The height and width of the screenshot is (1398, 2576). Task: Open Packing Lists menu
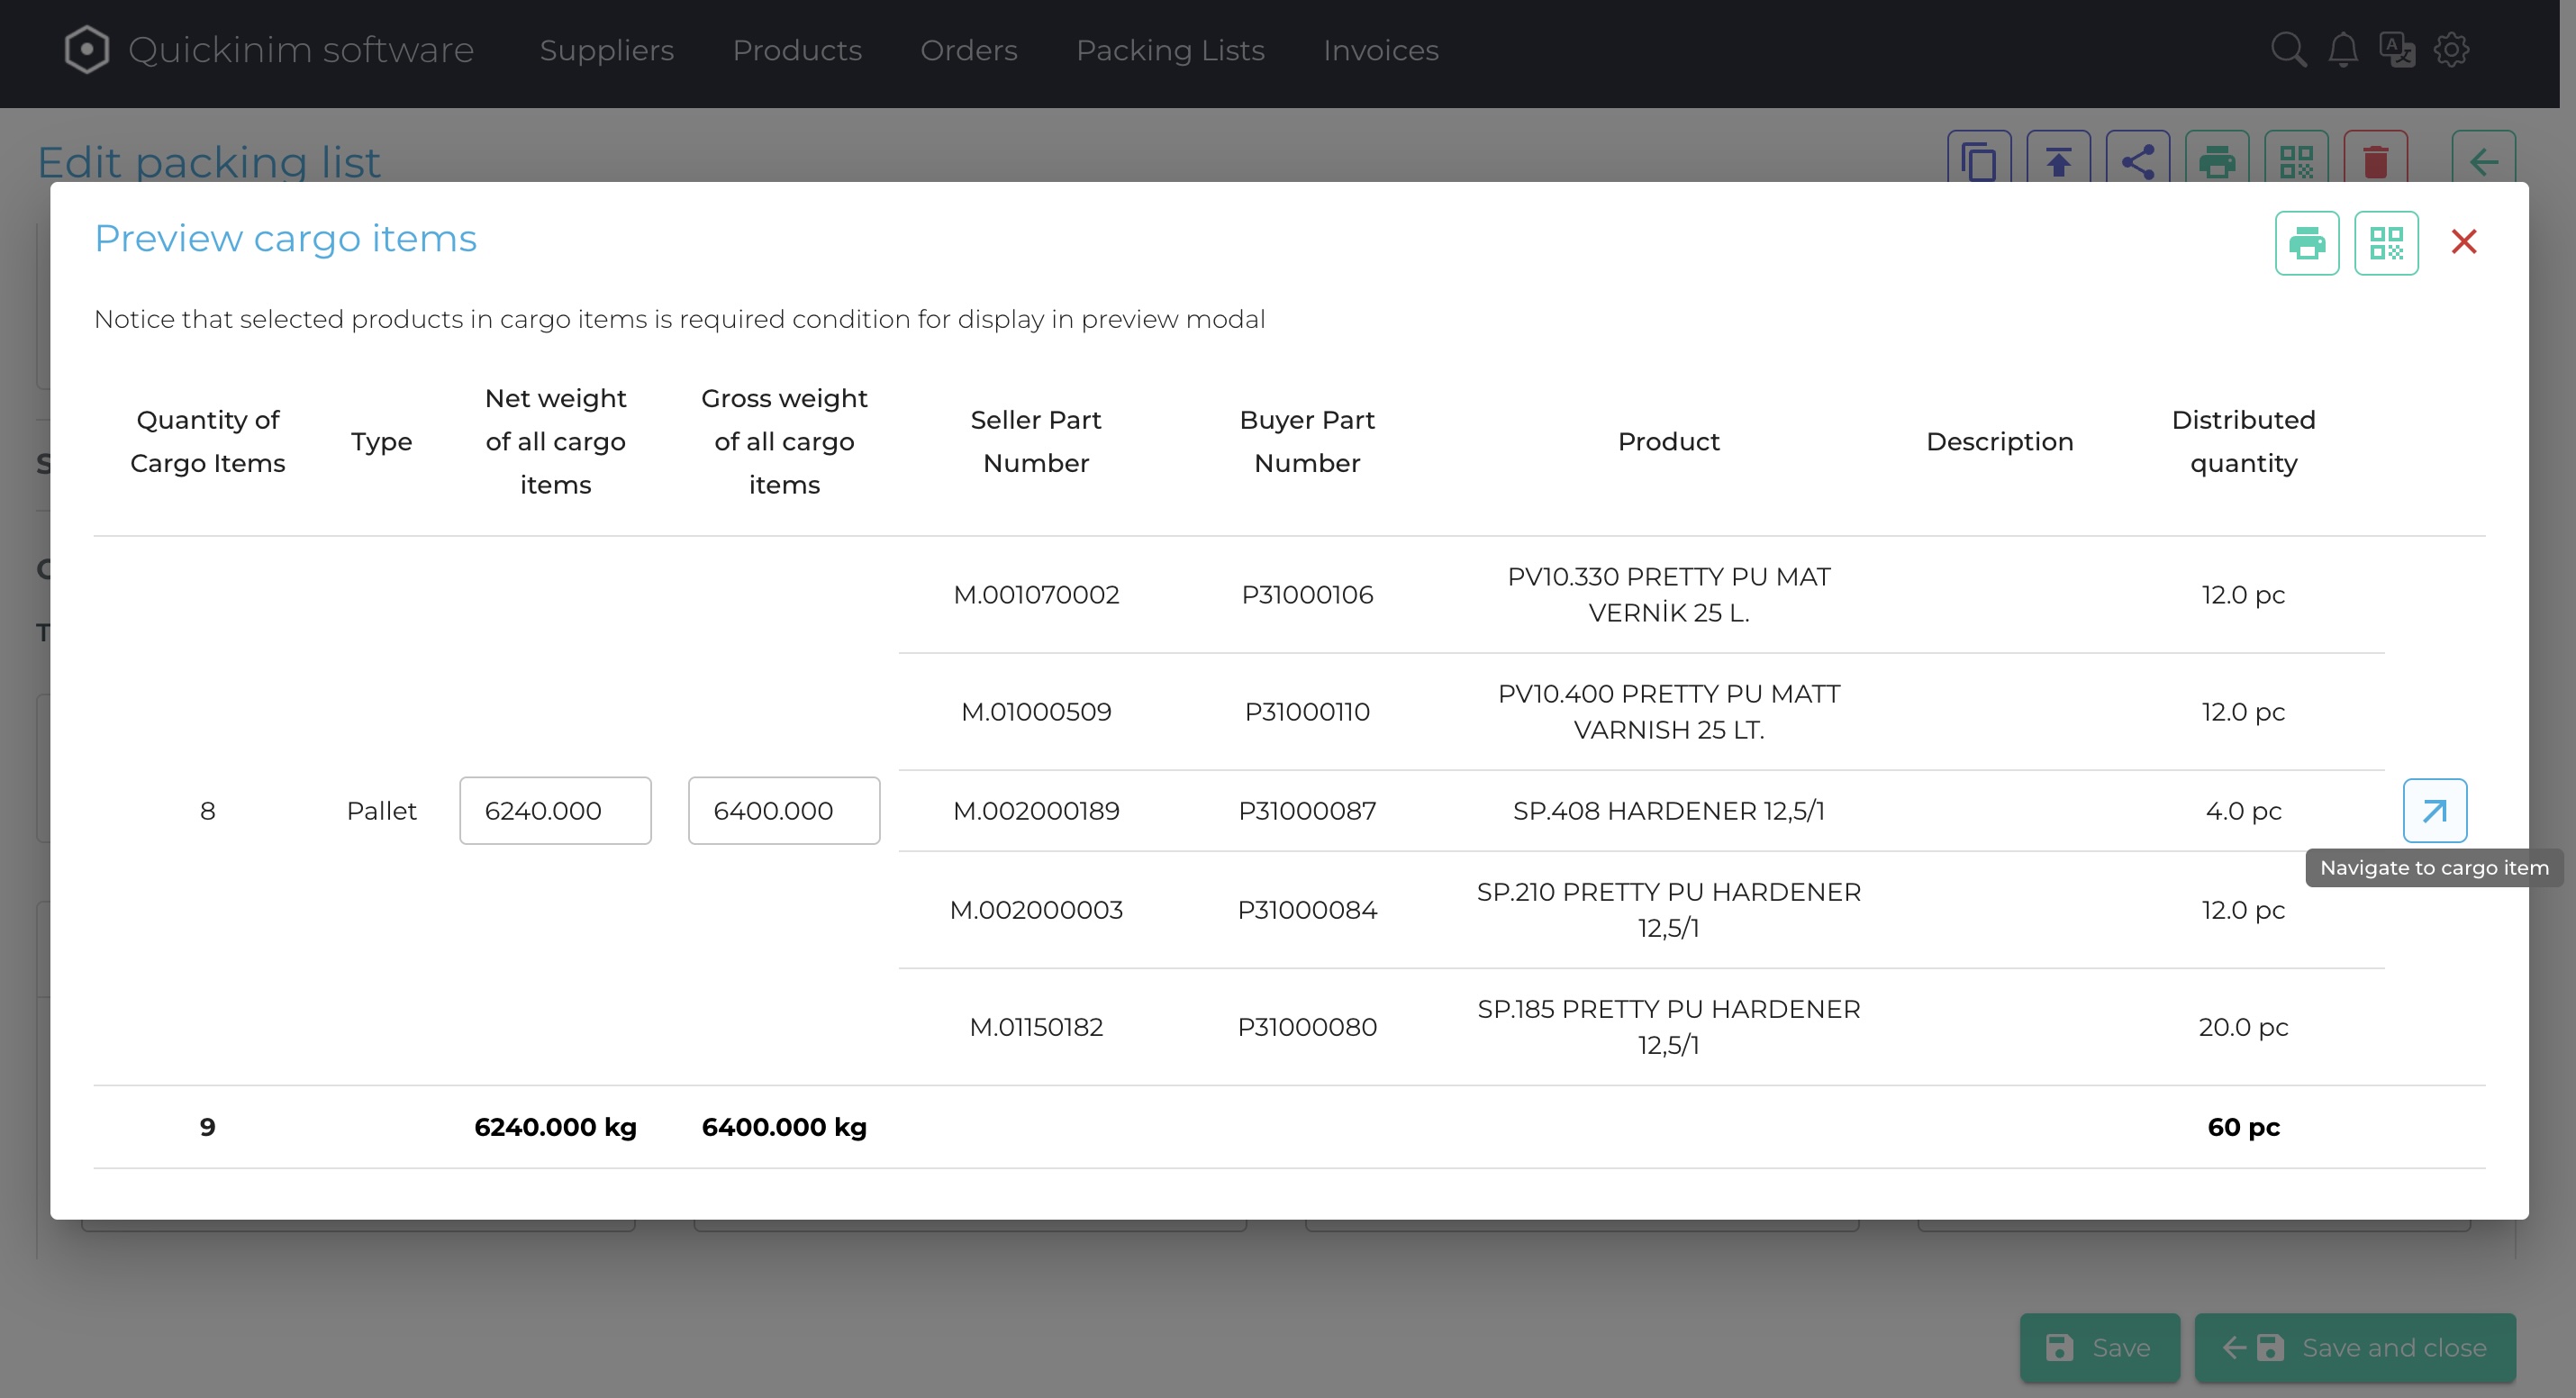pos(1169,50)
